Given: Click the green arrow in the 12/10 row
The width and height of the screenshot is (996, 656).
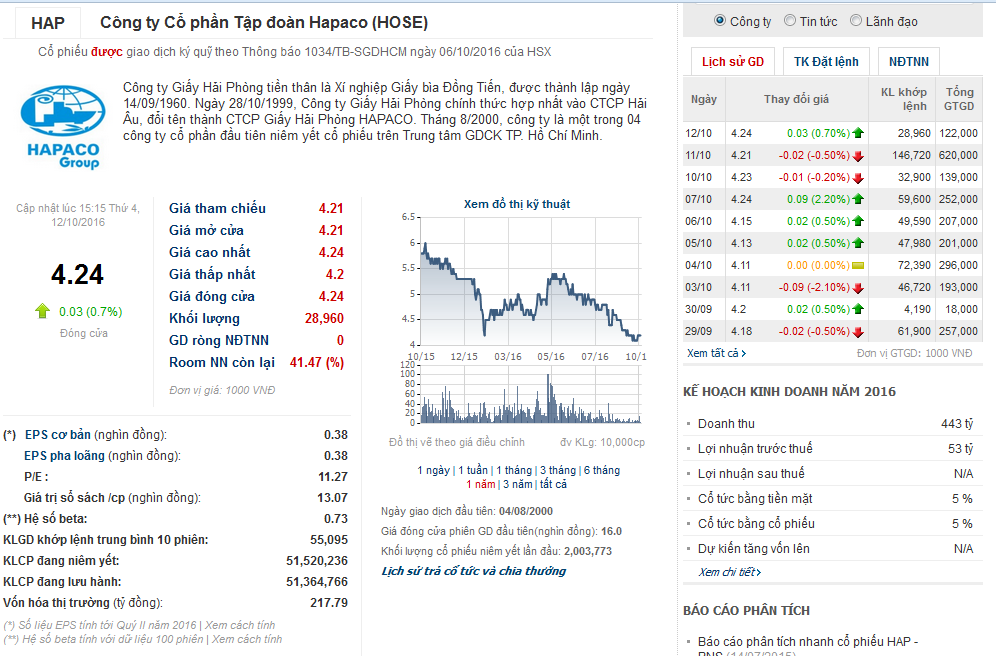Looking at the screenshot, I should click(x=858, y=133).
